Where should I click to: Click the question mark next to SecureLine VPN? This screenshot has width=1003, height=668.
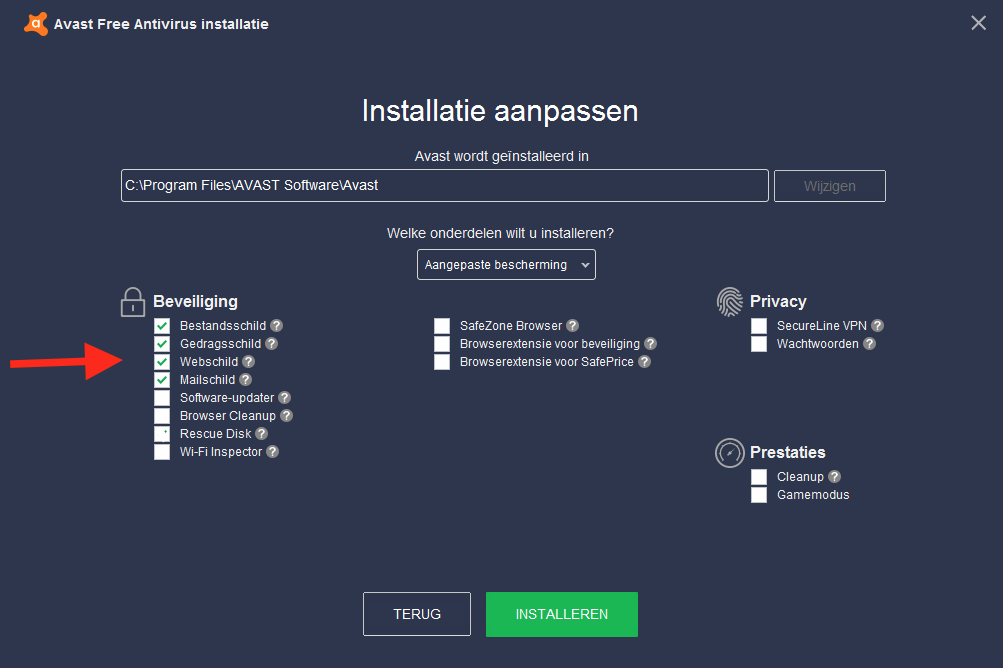(877, 326)
